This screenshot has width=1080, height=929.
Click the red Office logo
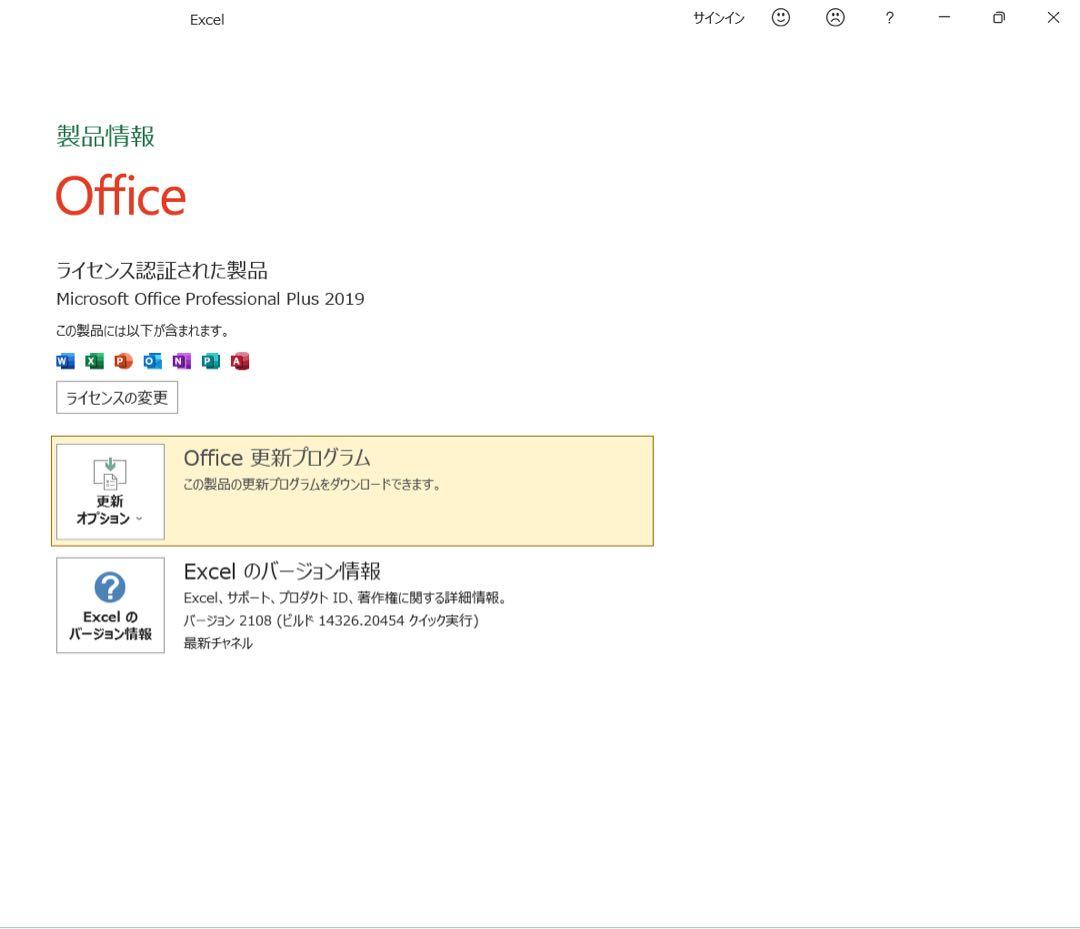(121, 196)
